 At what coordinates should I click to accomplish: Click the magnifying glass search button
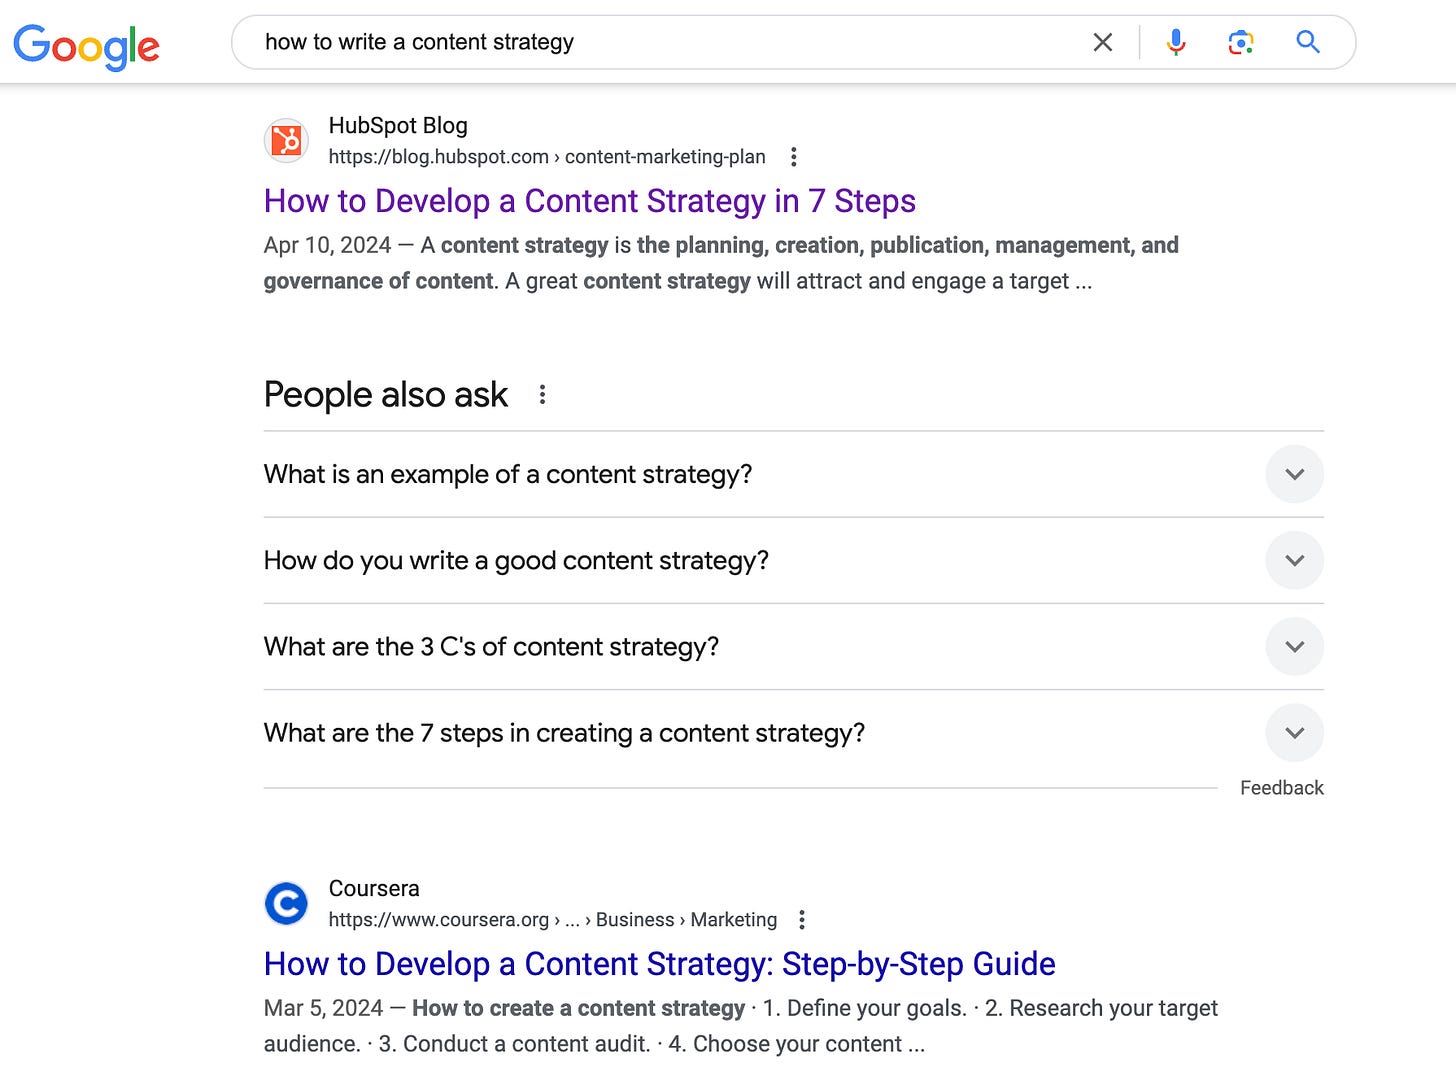[x=1308, y=42]
